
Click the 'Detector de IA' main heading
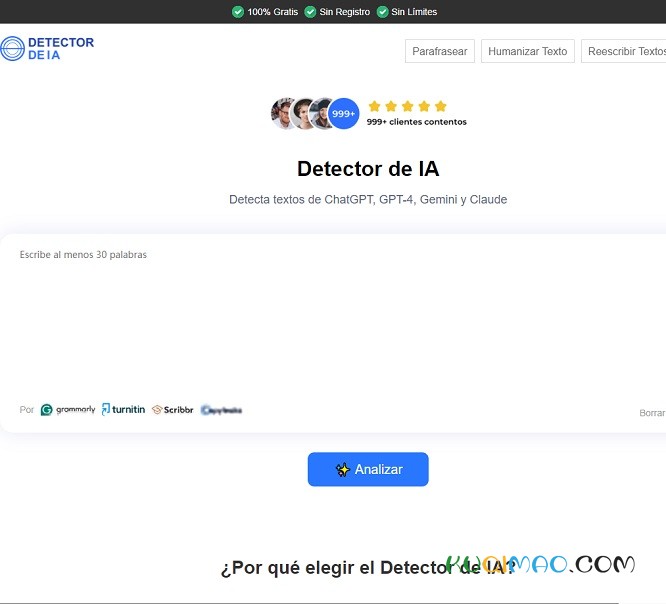367,169
